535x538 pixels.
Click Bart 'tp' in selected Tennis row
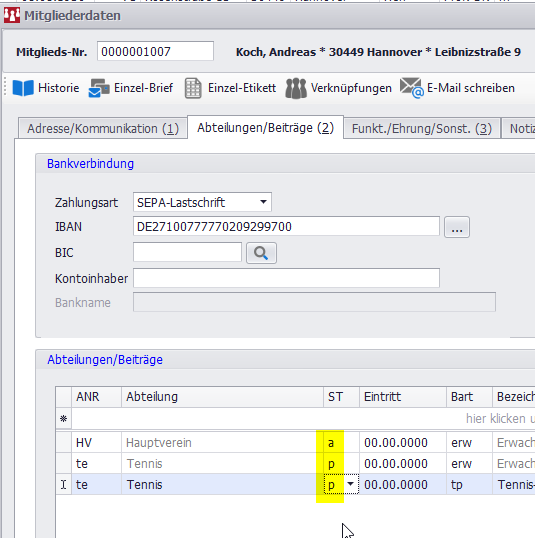469,484
